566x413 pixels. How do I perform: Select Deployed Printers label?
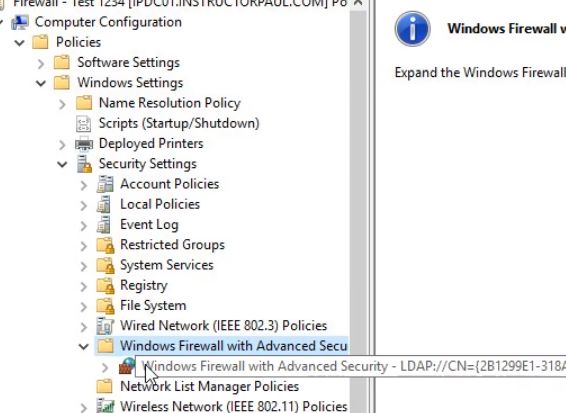pyautogui.click(x=151, y=143)
